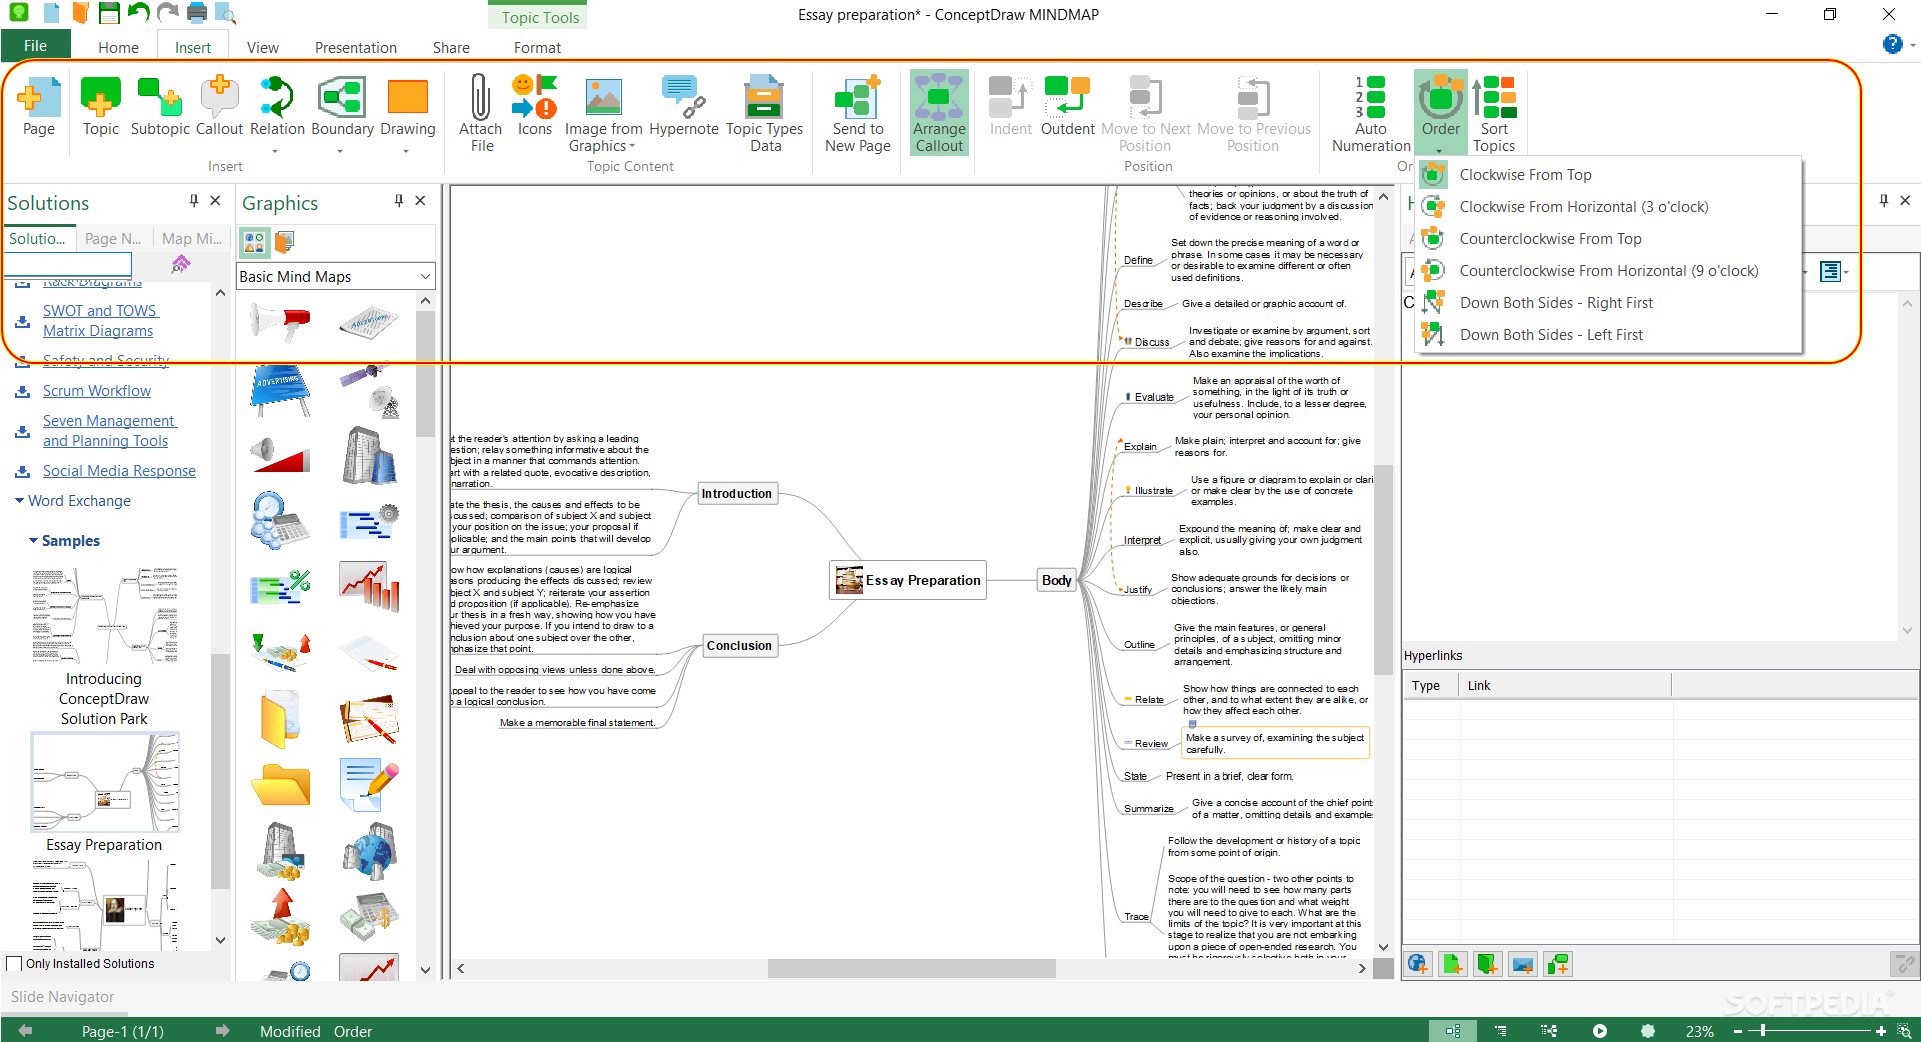Check Only Installed Solutions checkbox
Viewport: 1921px width, 1042px height.
(14, 964)
